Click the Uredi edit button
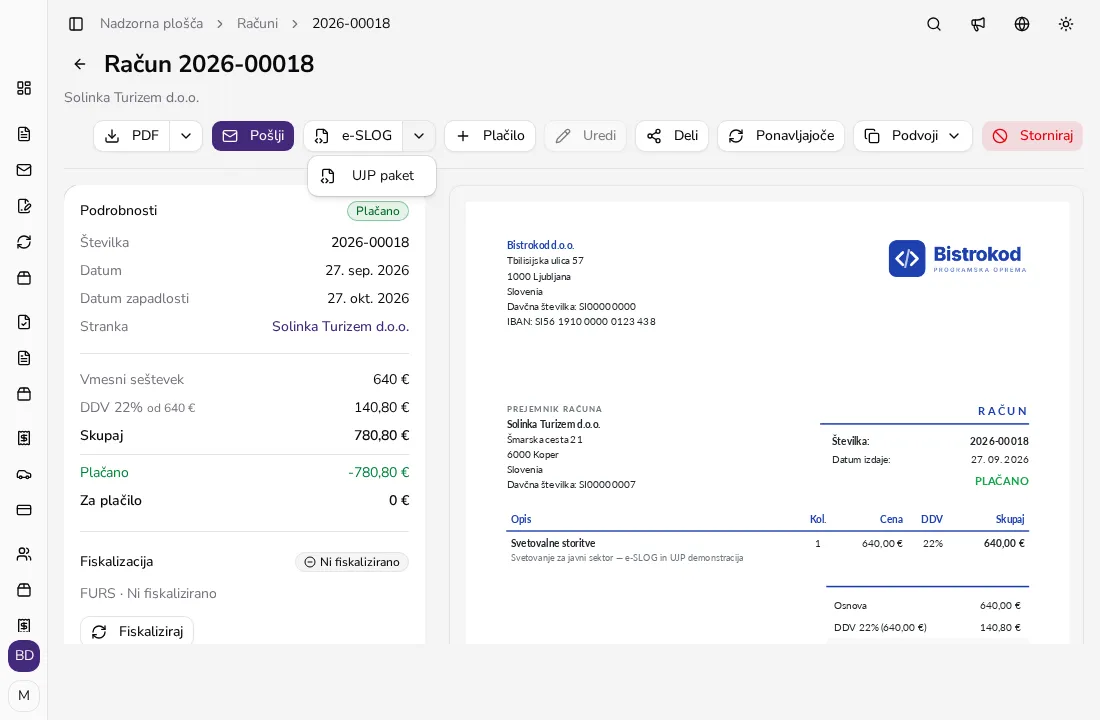 point(586,135)
